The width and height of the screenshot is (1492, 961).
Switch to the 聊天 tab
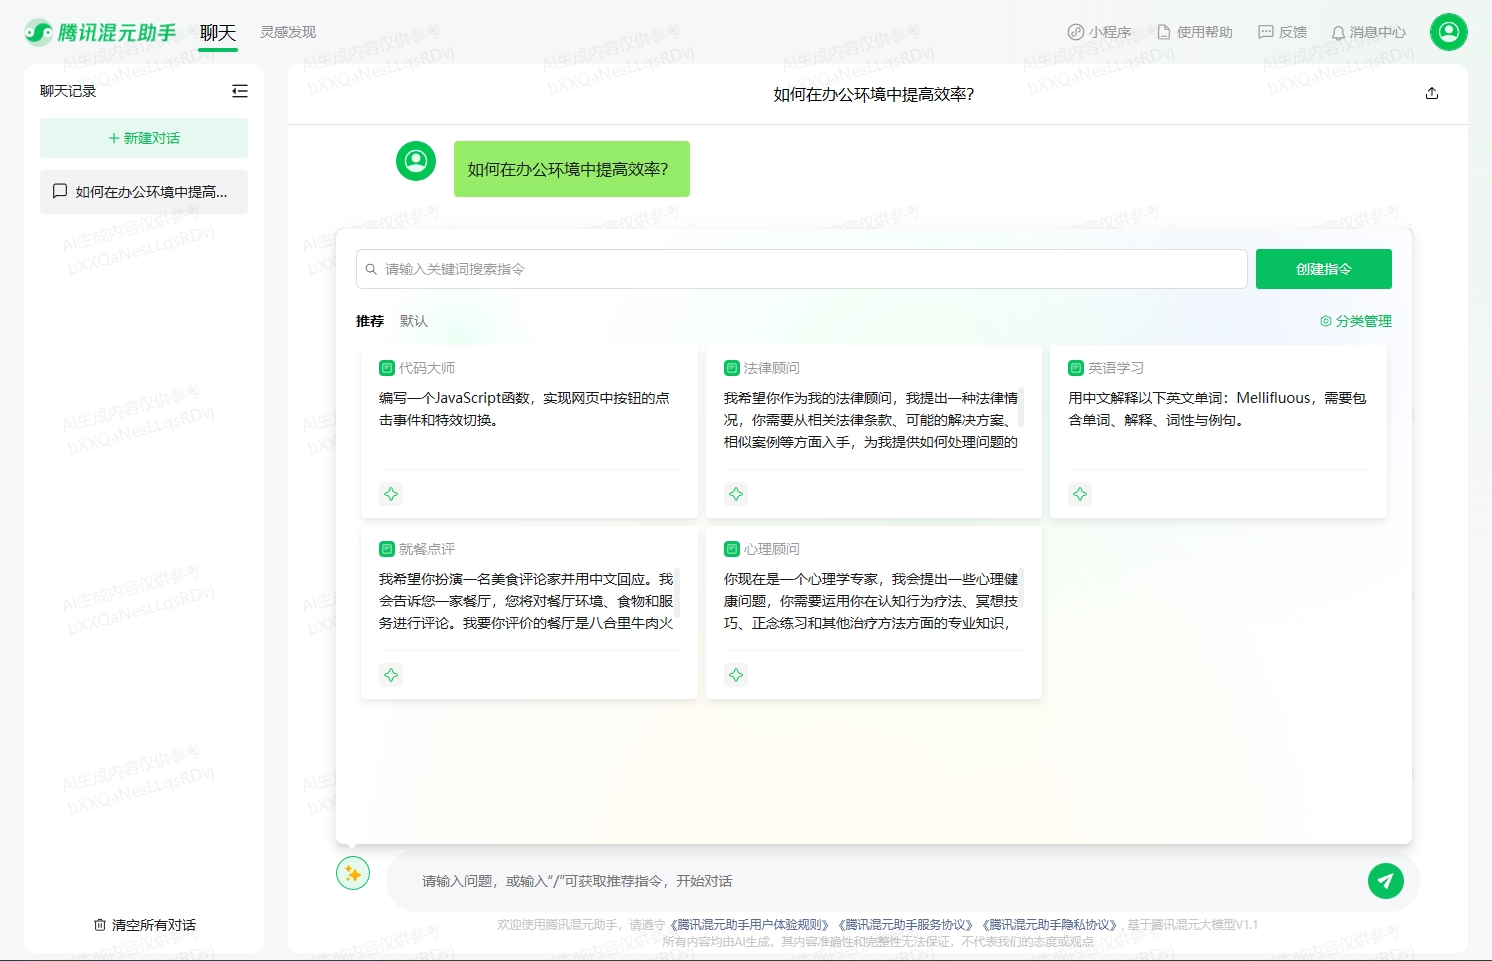[x=218, y=31]
